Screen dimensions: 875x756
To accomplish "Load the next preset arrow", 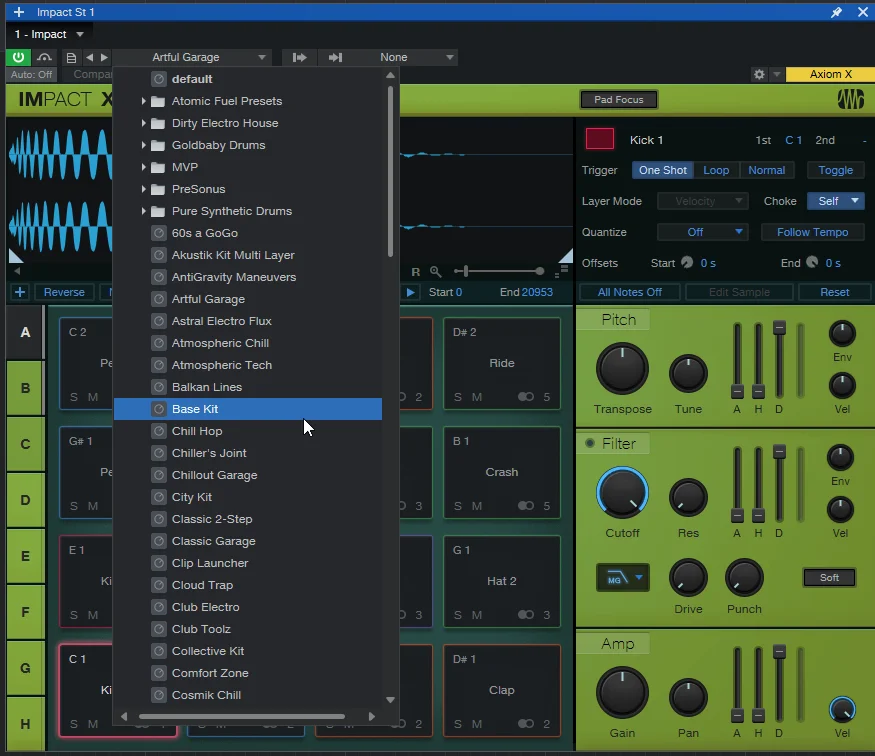I will pos(104,57).
